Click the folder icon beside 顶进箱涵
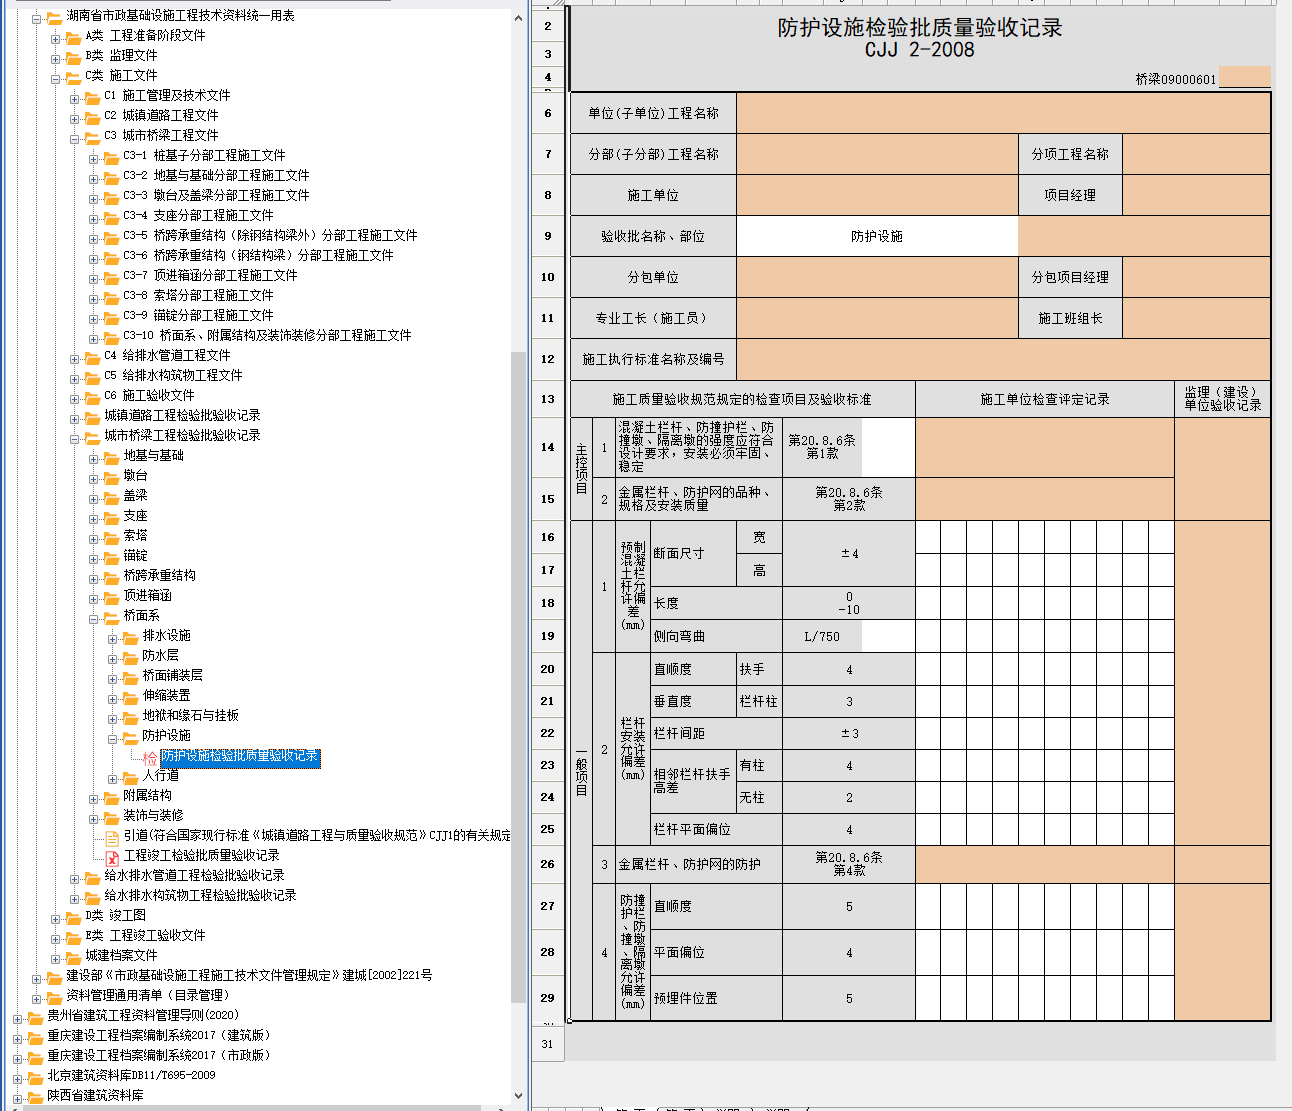Viewport: 1292px width, 1111px height. tap(111, 597)
